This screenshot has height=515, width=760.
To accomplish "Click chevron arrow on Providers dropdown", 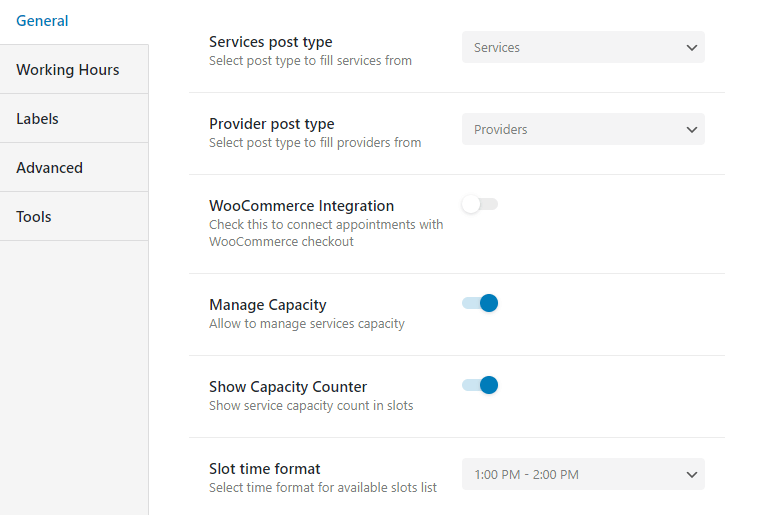I will pos(692,130).
